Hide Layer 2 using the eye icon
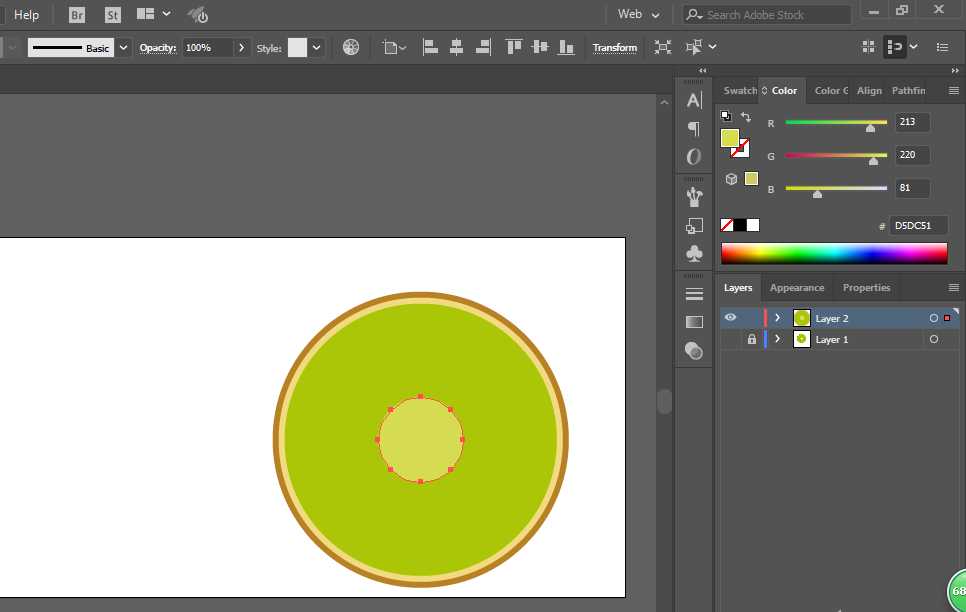Viewport: 966px width, 612px height. point(730,318)
